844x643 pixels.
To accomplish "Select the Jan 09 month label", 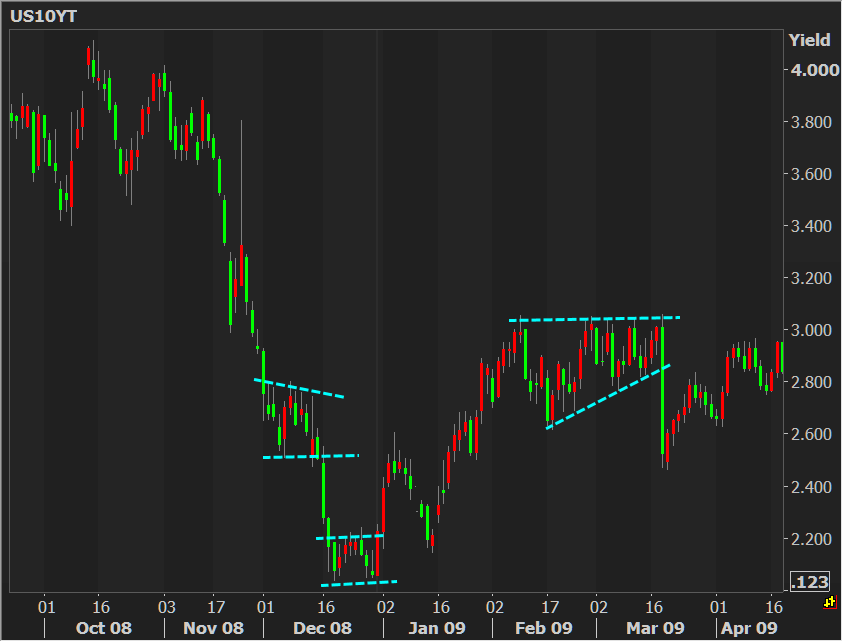I will click(437, 629).
